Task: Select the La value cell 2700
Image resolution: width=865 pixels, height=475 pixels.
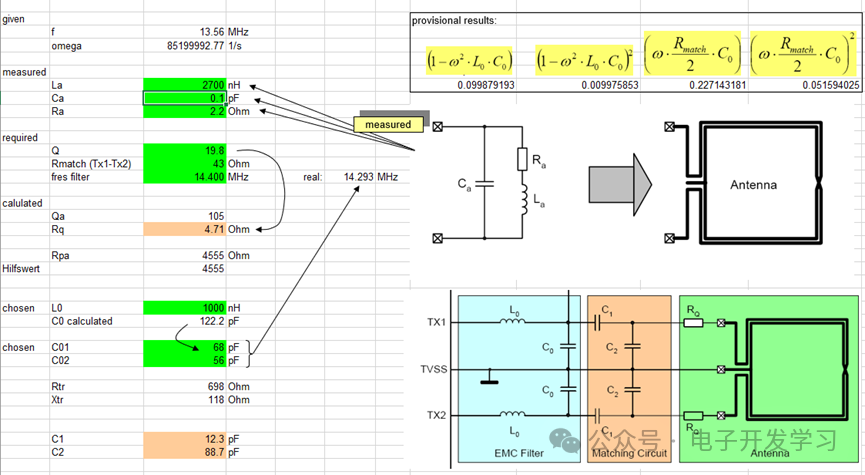Action: (185, 84)
